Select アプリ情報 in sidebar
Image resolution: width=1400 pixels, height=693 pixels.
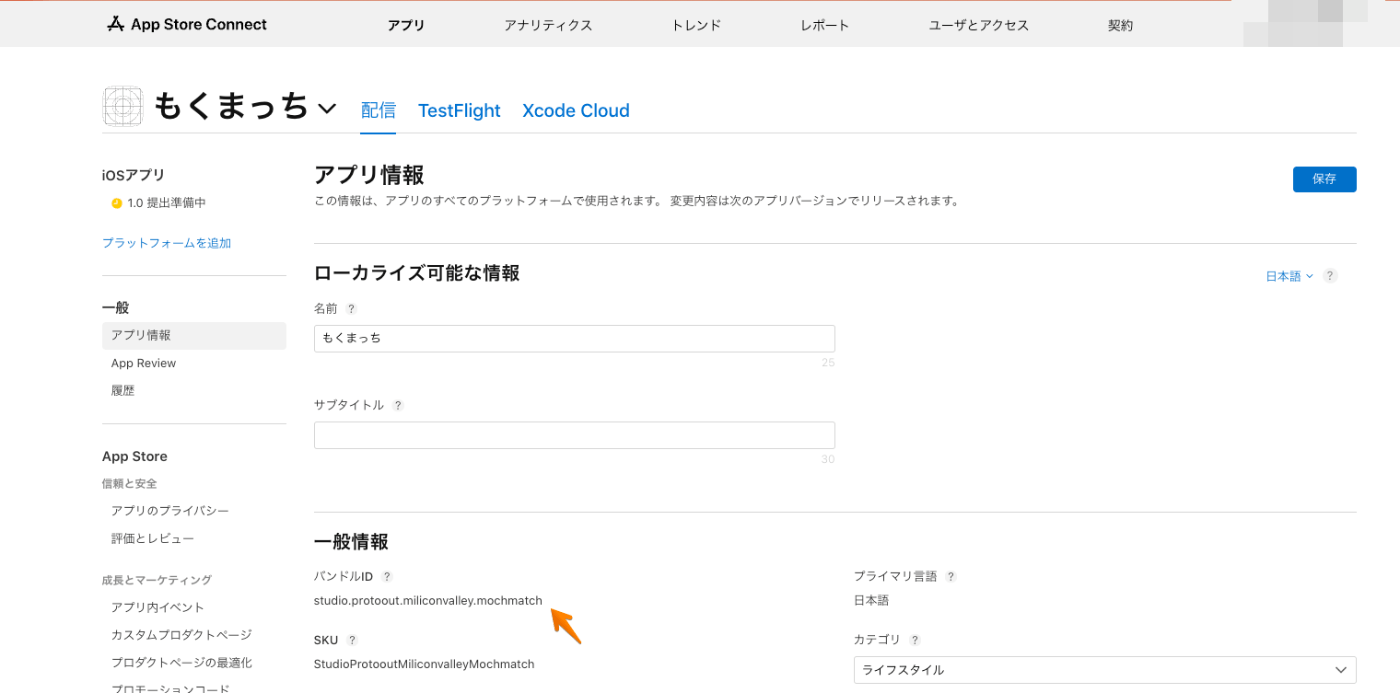[194, 336]
